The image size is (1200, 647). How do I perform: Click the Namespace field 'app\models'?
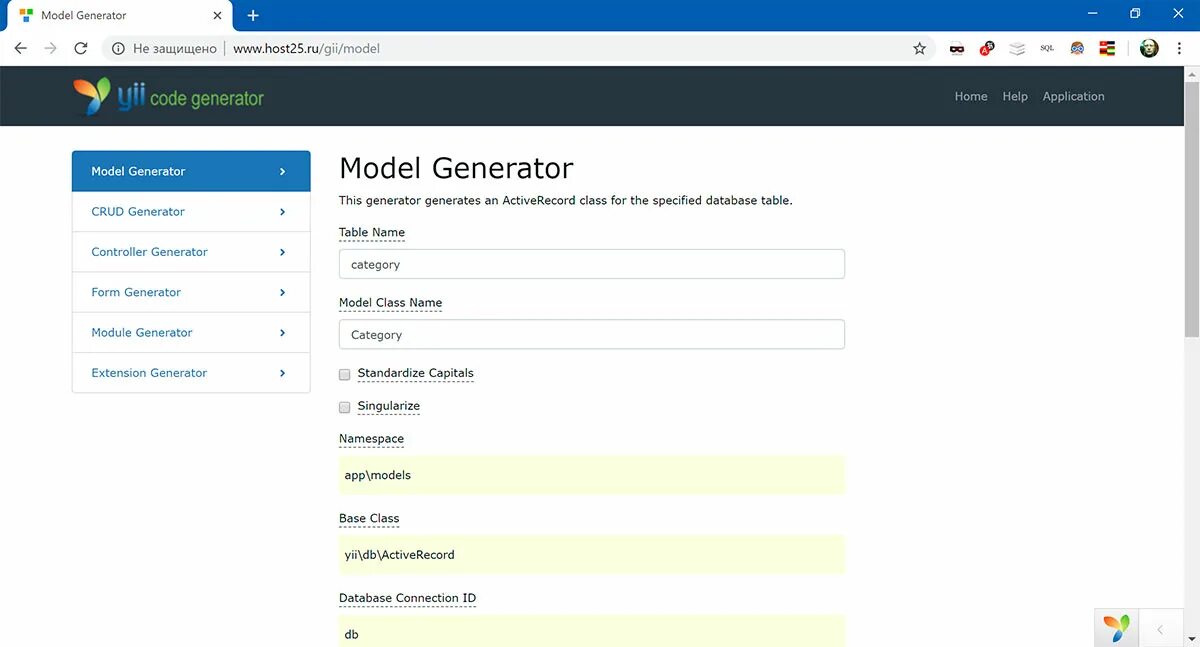592,475
